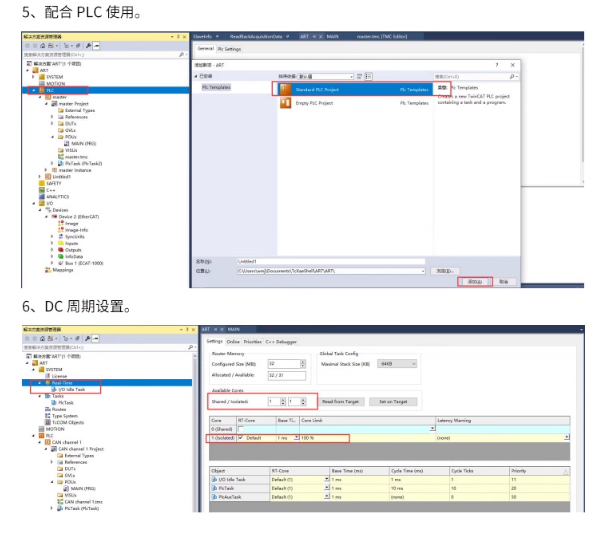
Task: Click the Type System icon
Action: (x=48, y=416)
